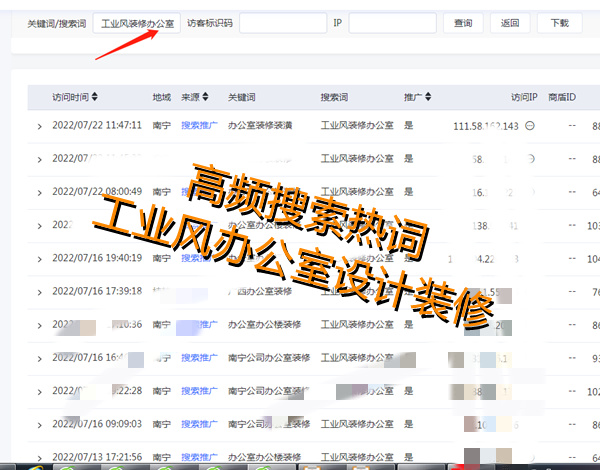
Task: Expand the 2022/07/22 08:00:49 visit row
Action: (x=40, y=192)
